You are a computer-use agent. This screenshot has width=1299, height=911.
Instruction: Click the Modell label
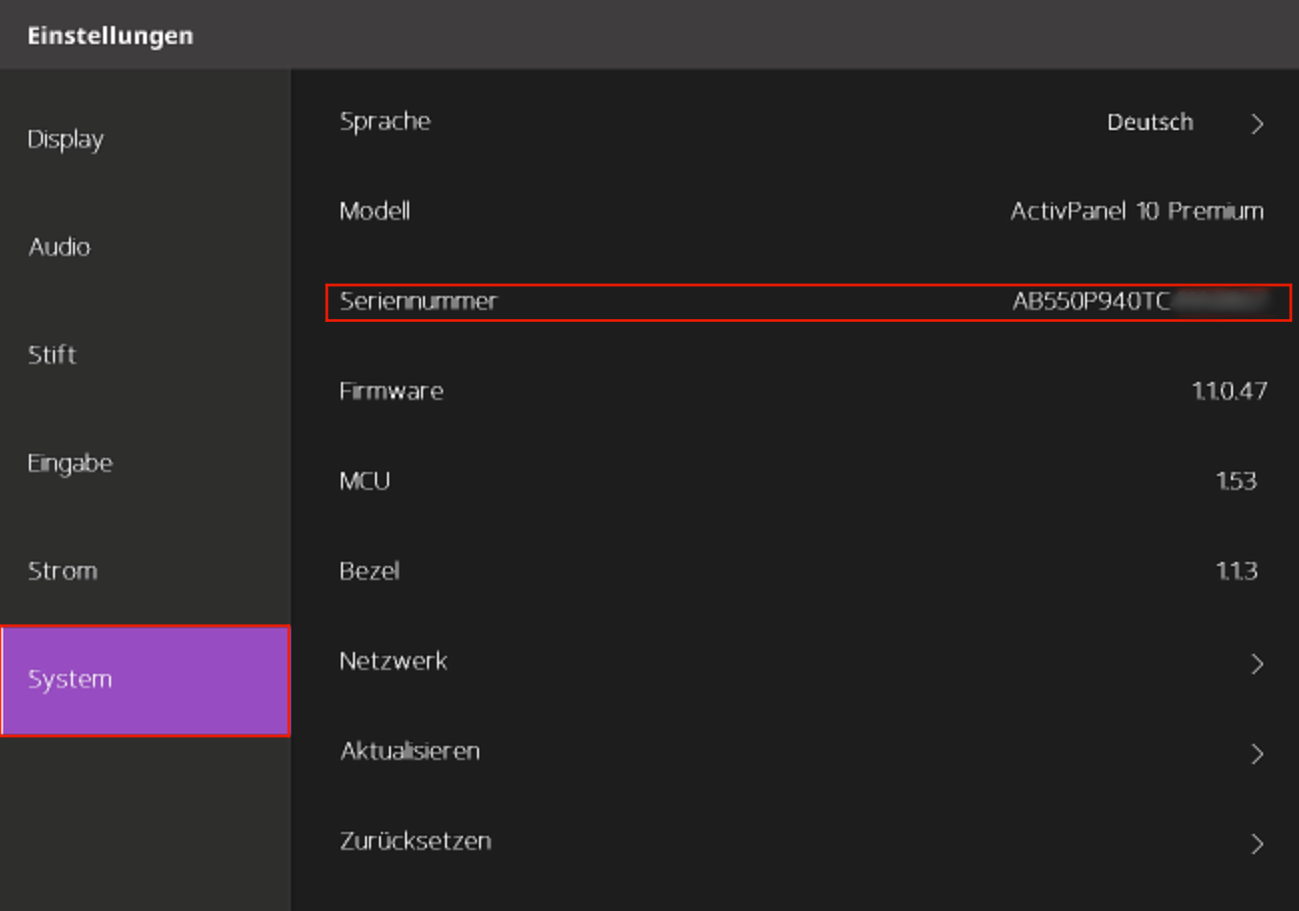point(375,211)
